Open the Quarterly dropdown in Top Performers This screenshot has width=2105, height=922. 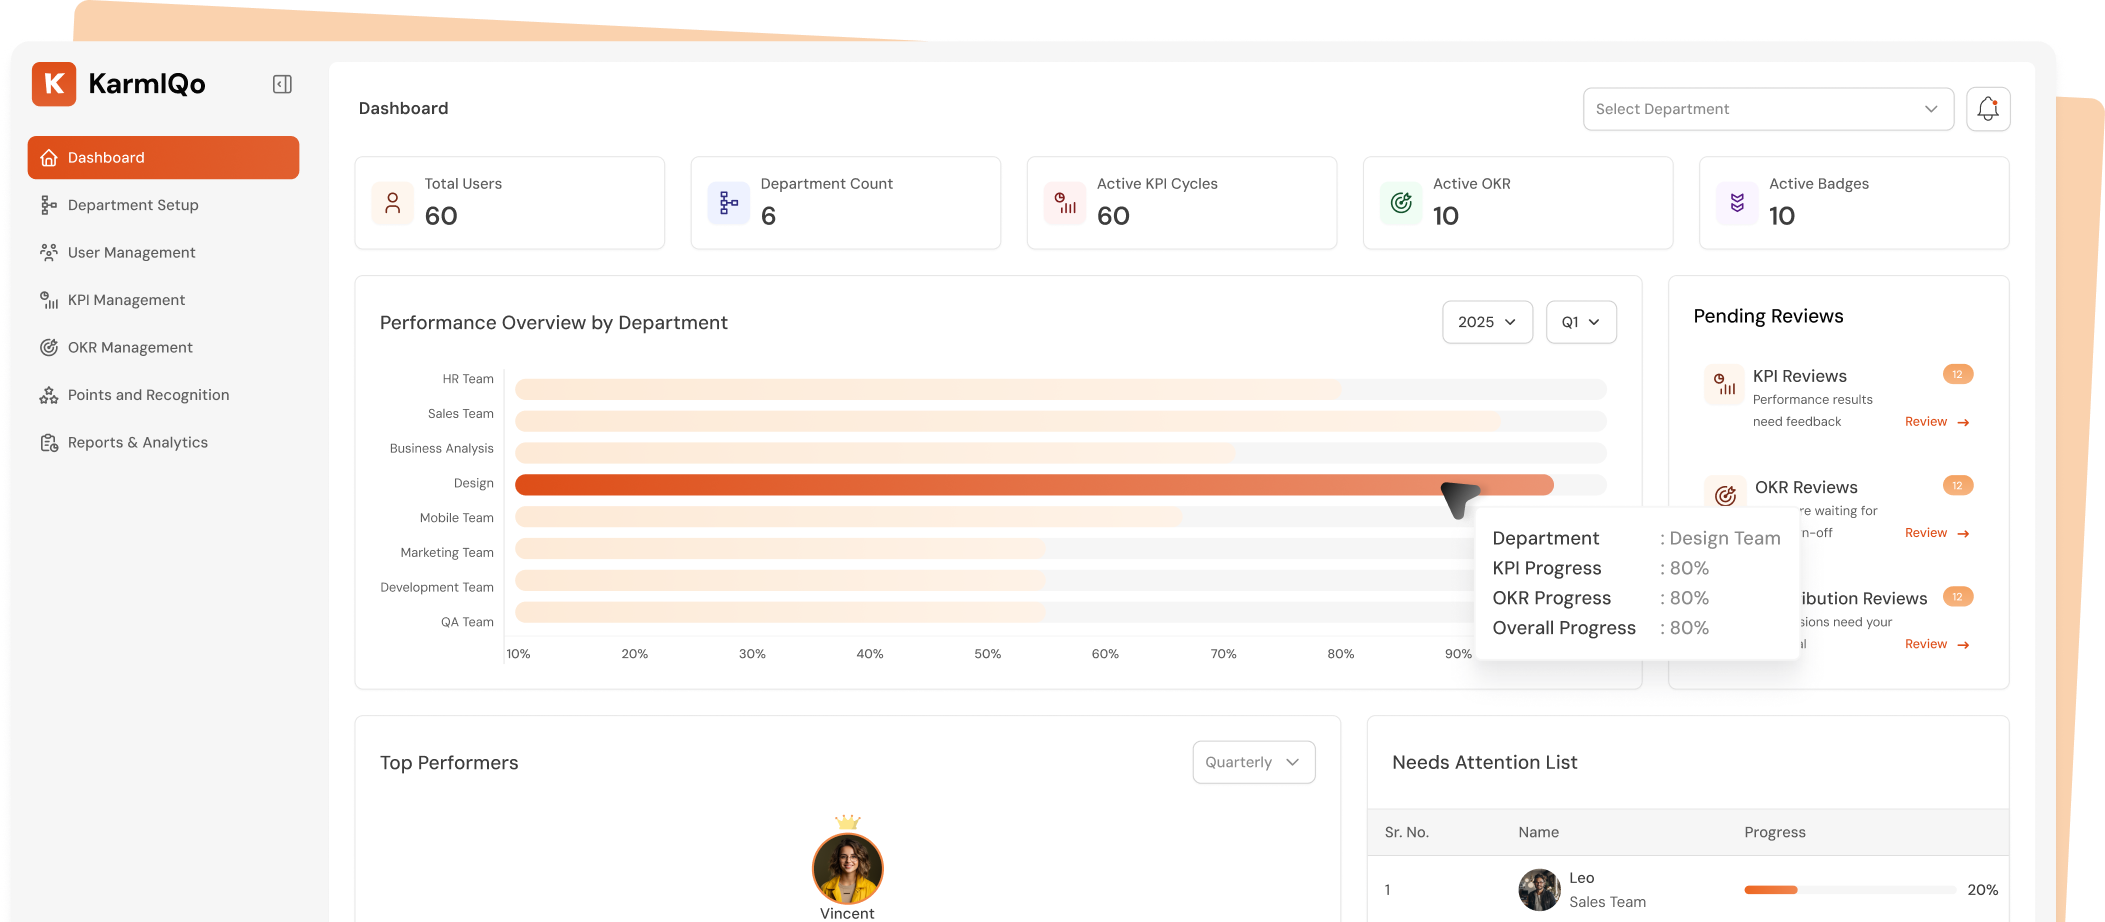(1253, 762)
